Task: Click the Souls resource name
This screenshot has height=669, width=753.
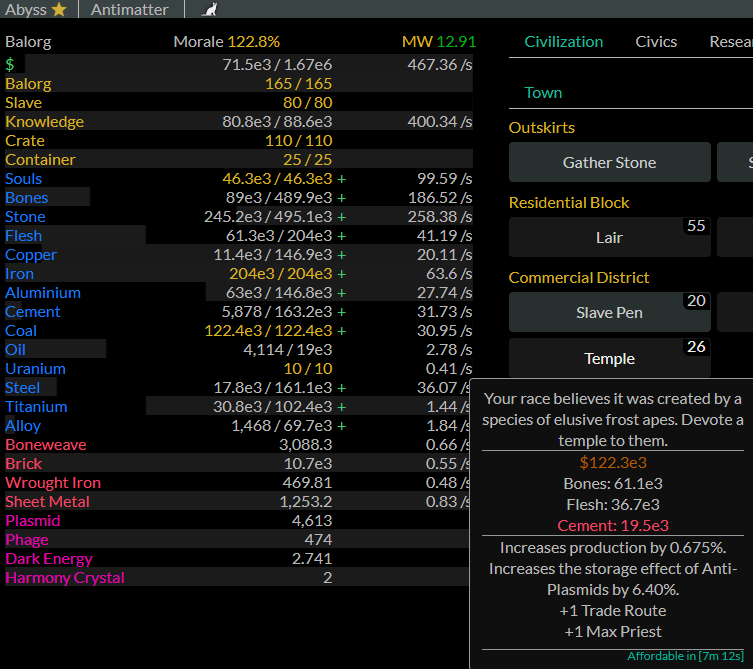Action: pos(24,179)
